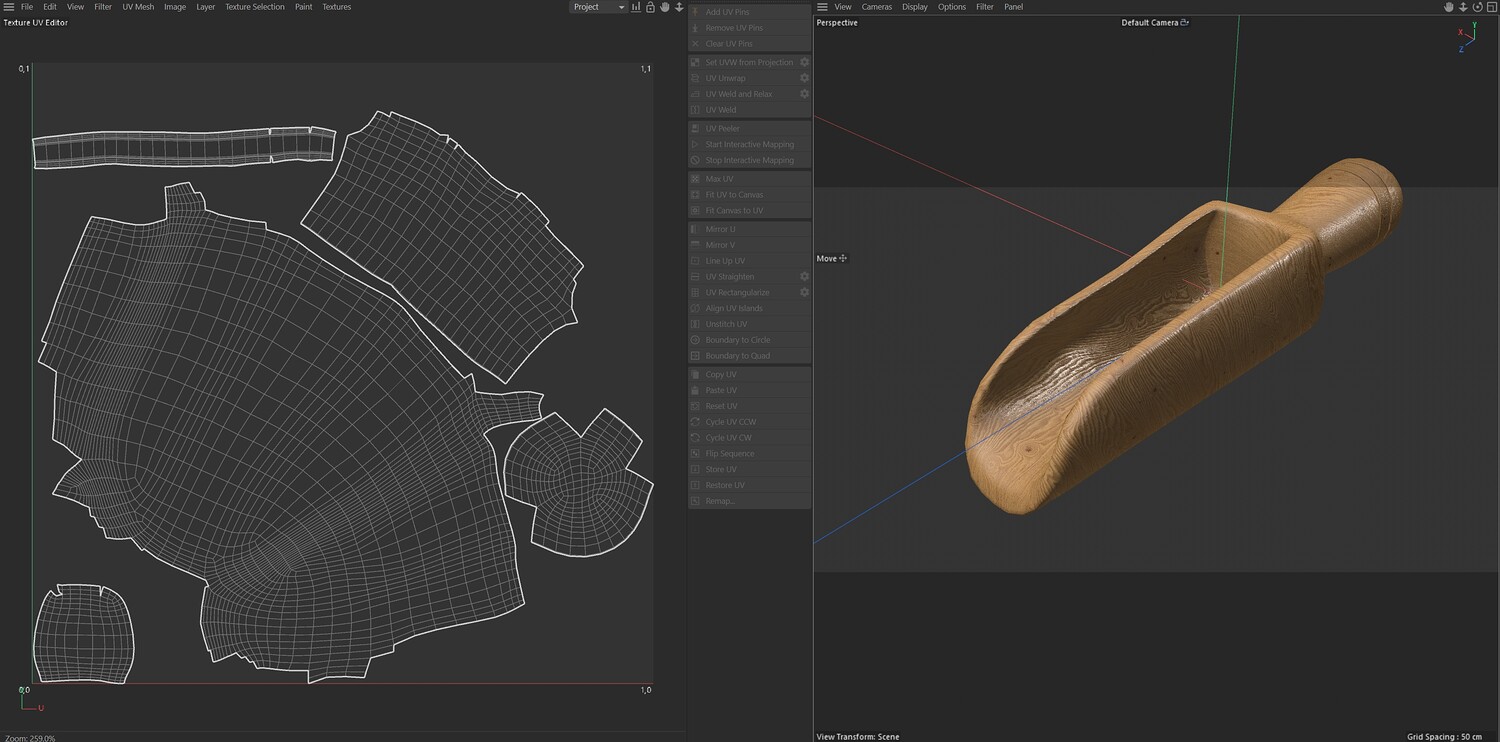Click the Default Camera link icon
1500x742 pixels.
[1185, 22]
